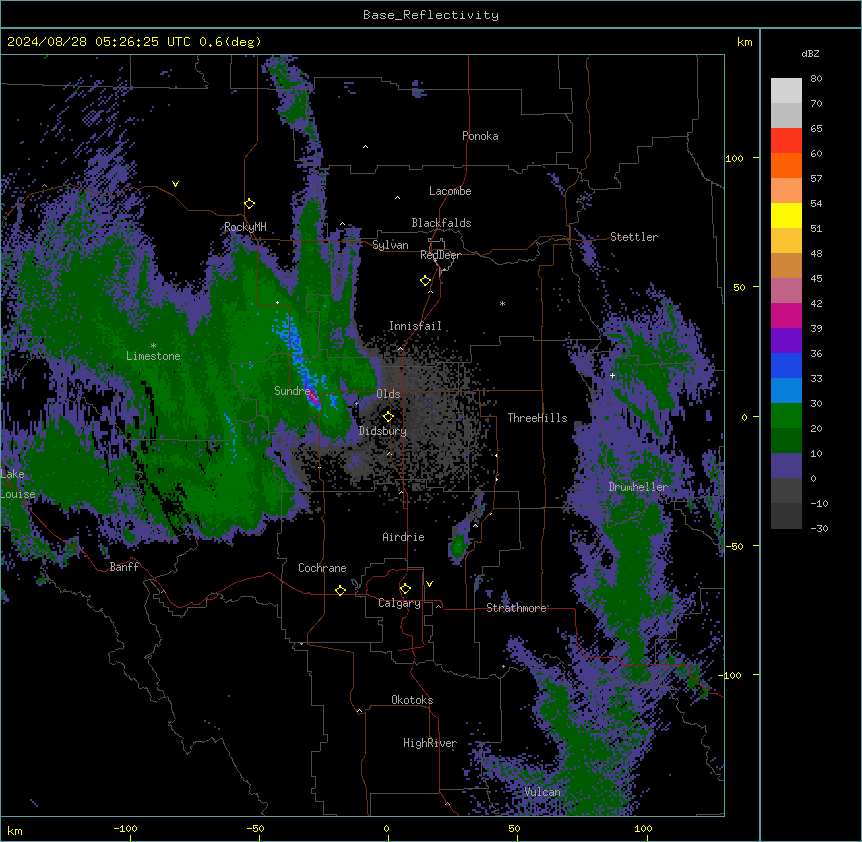Click the Lake Louise label

coord(16,484)
